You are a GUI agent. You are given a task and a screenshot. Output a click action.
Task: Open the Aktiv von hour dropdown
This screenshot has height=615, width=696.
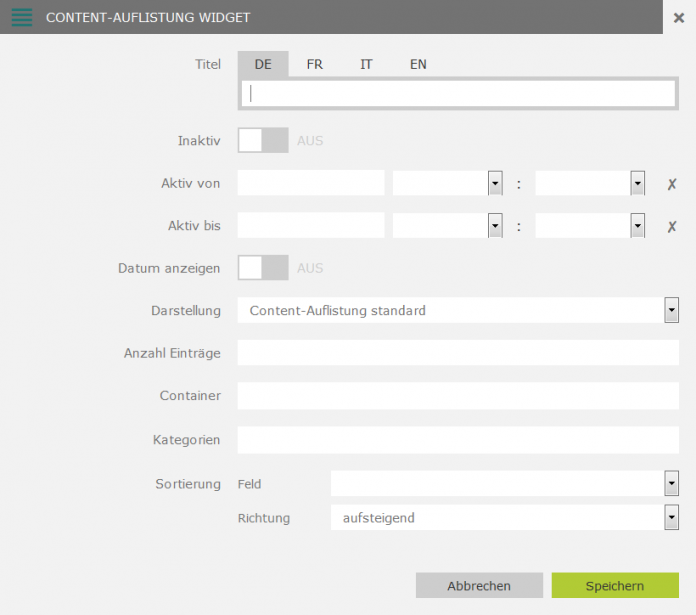pos(448,183)
